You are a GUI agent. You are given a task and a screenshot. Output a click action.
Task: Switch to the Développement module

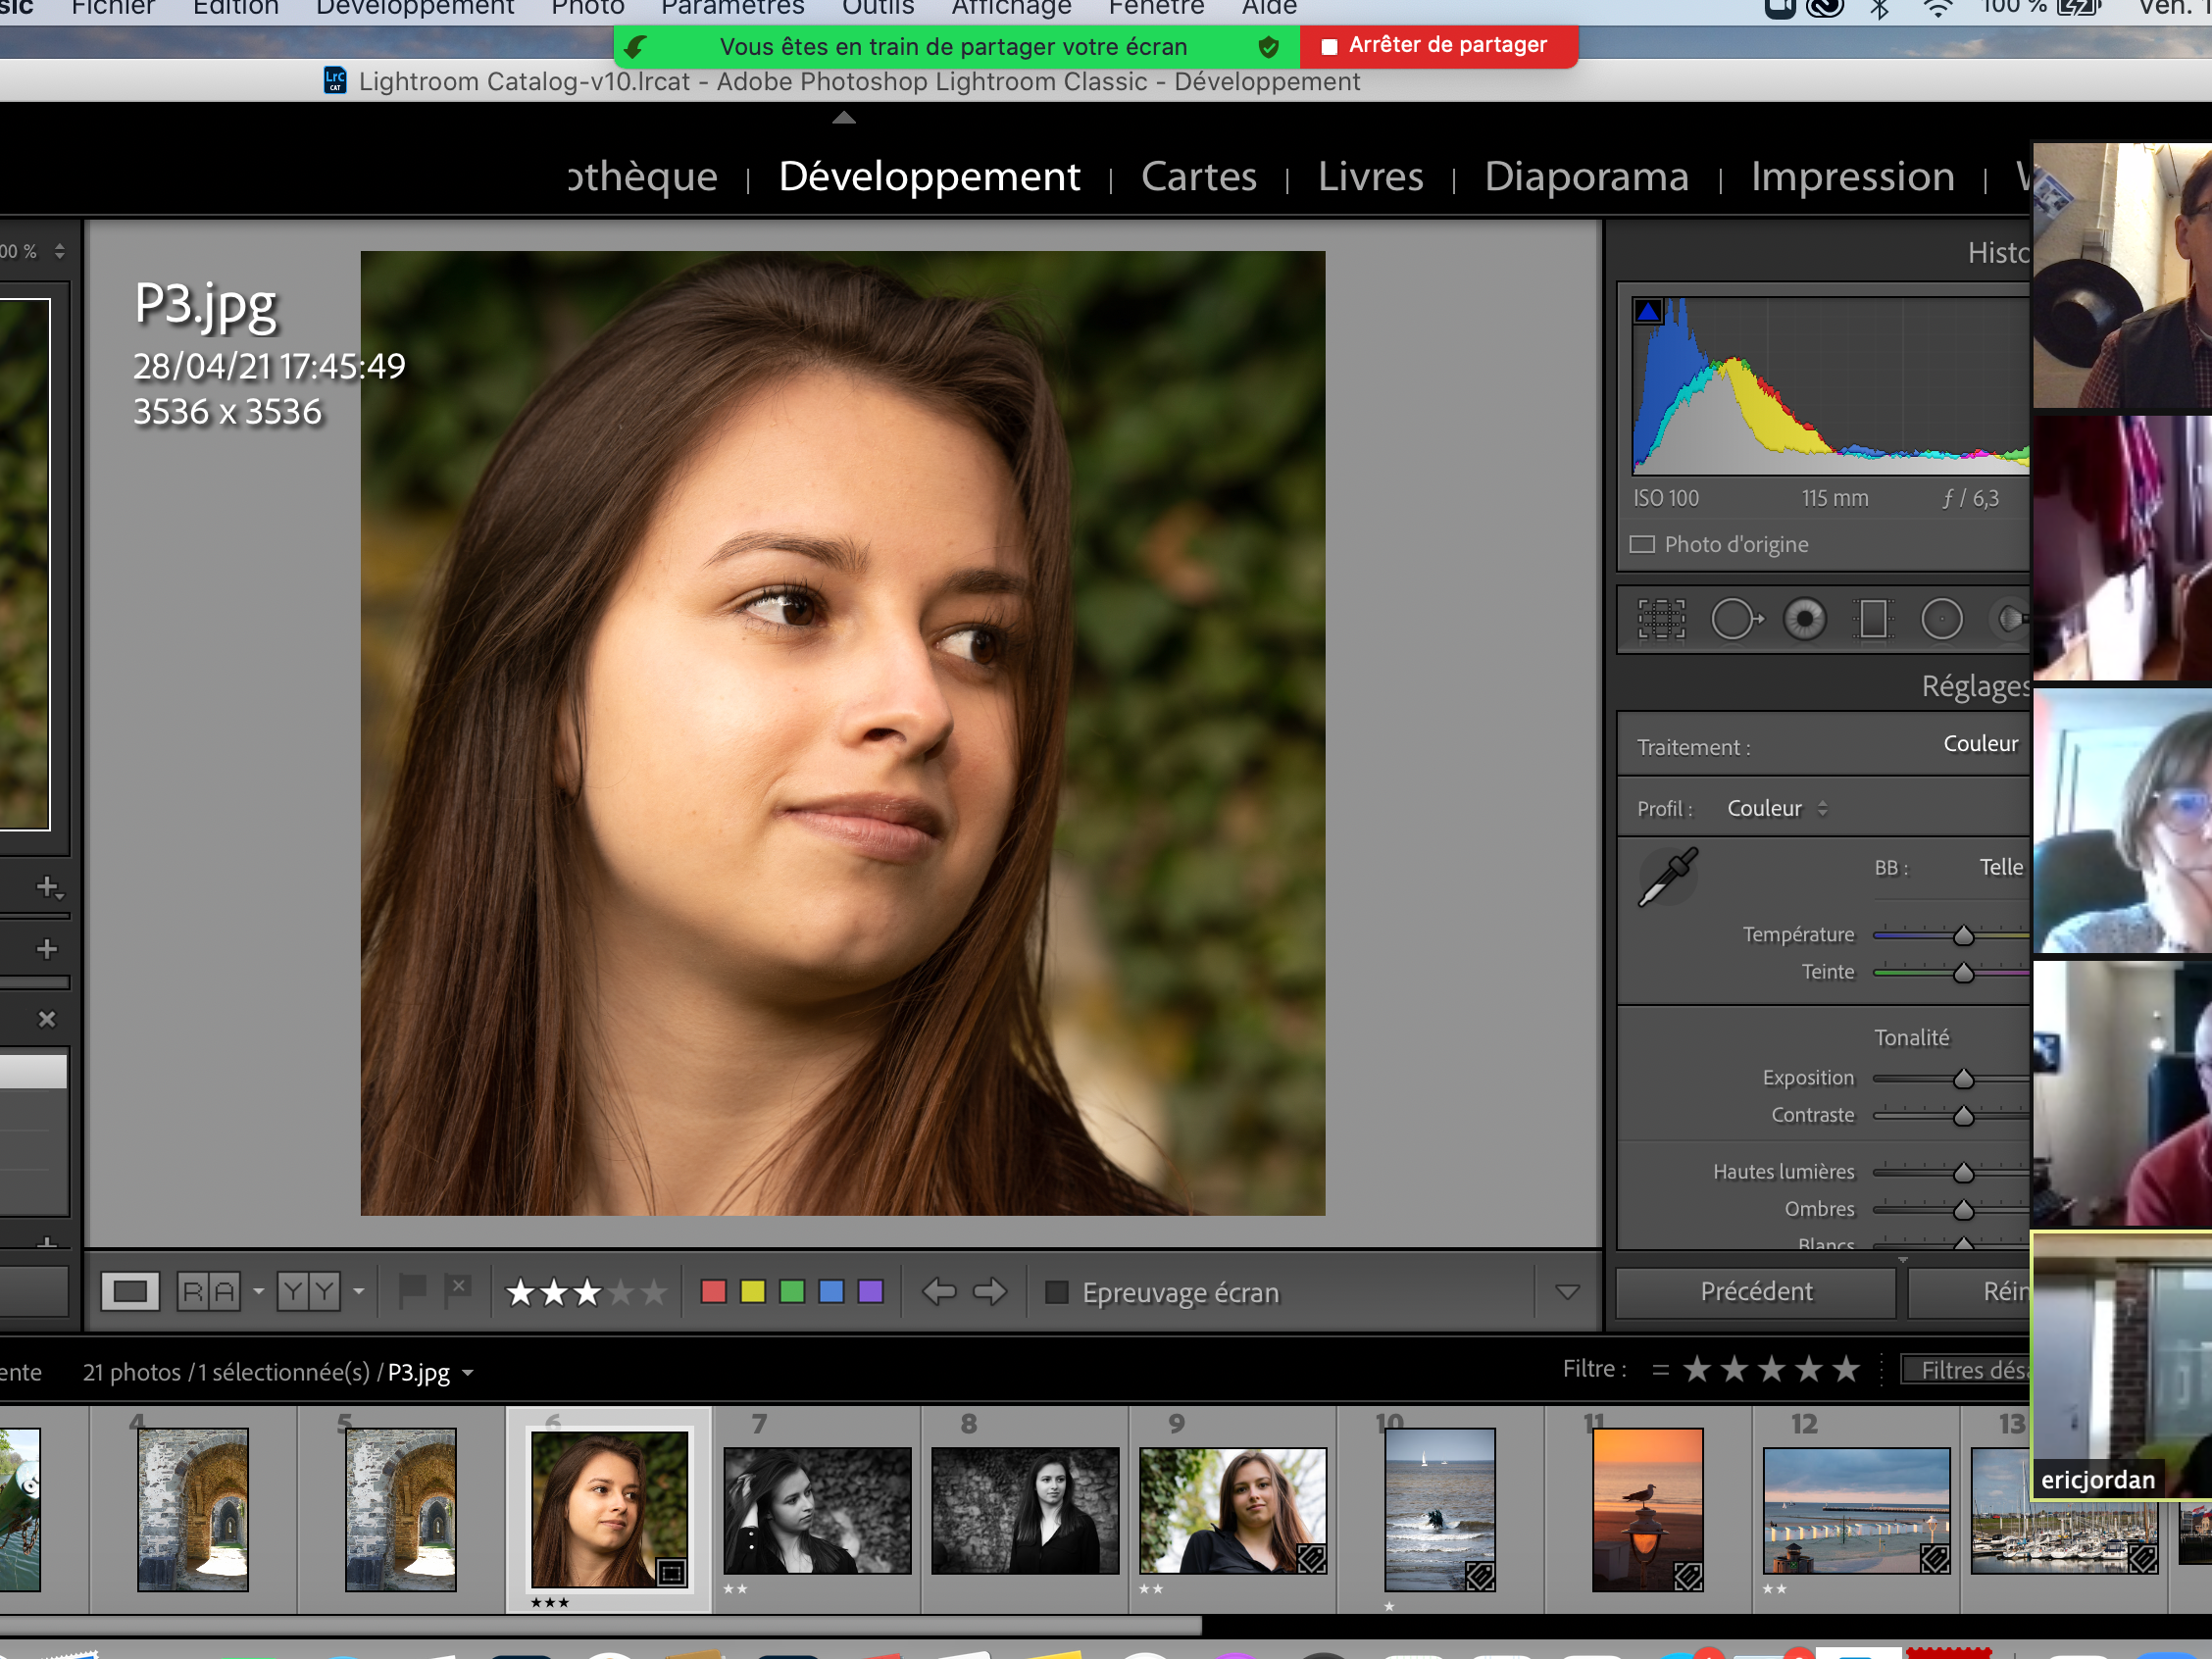click(x=929, y=176)
